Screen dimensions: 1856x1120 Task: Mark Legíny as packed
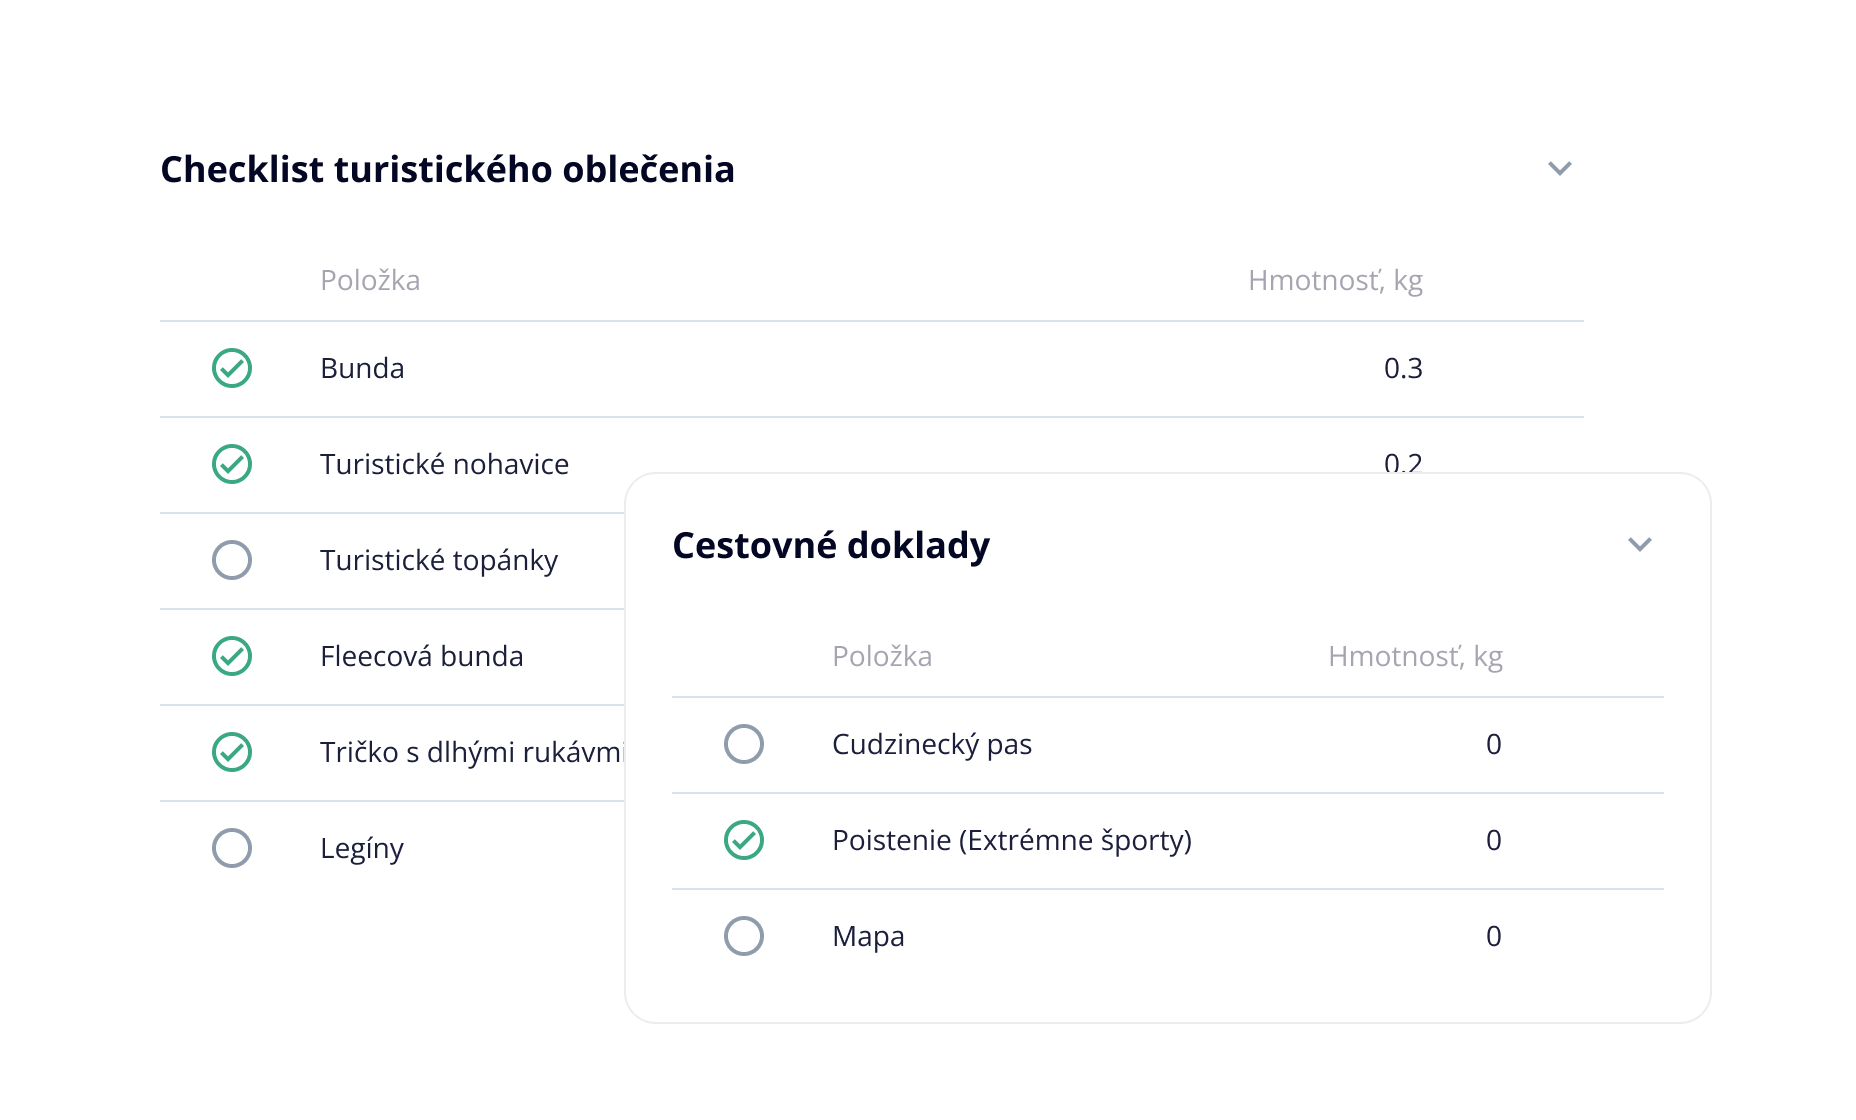(232, 848)
